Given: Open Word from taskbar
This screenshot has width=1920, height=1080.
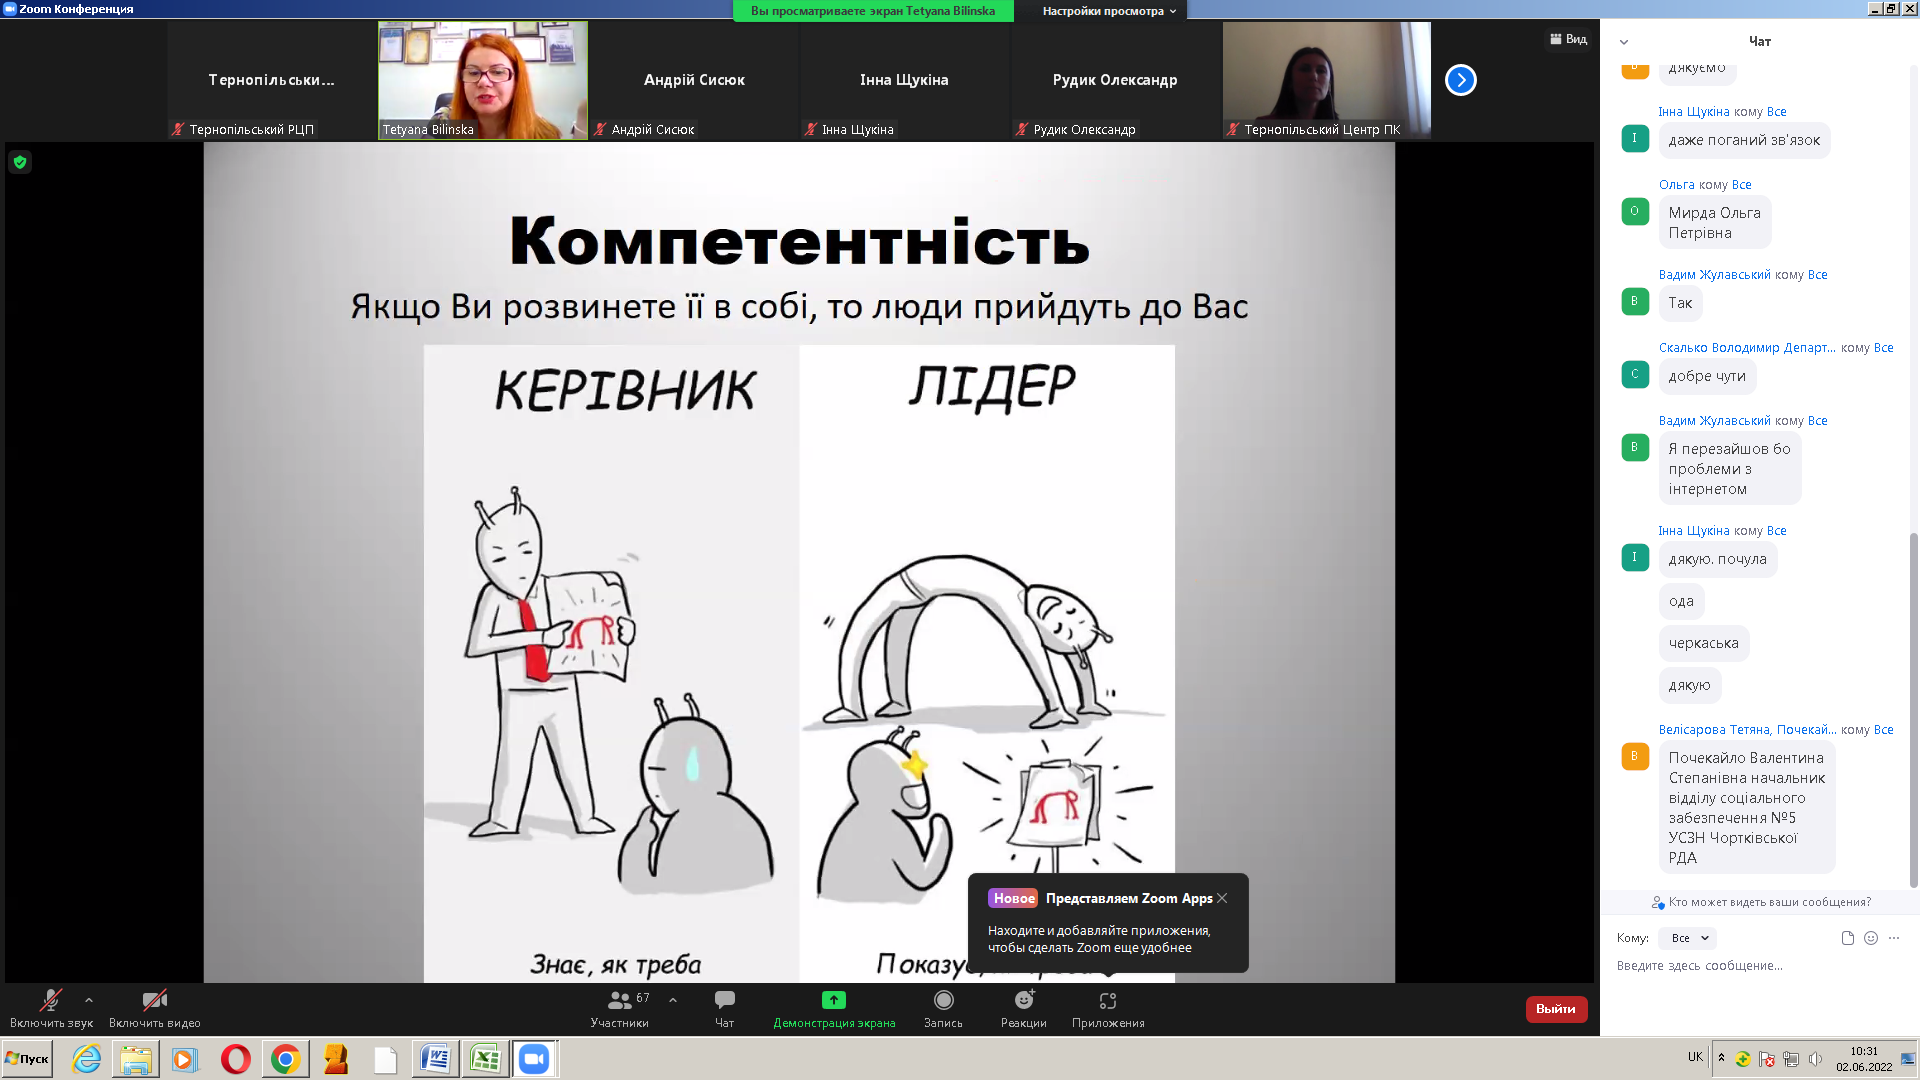Looking at the screenshot, I should 435,1059.
